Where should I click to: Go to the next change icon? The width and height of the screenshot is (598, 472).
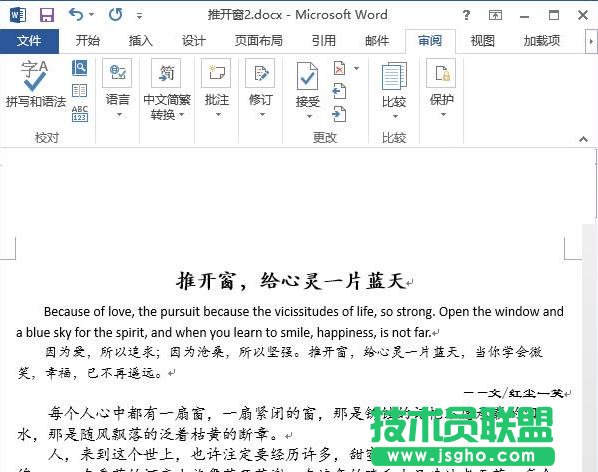(339, 114)
